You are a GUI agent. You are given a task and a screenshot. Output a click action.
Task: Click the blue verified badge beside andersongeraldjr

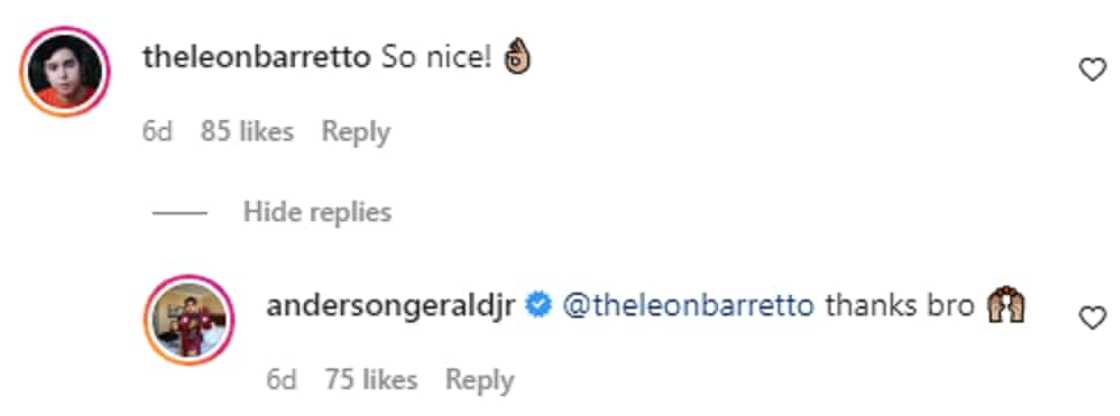pos(537,307)
